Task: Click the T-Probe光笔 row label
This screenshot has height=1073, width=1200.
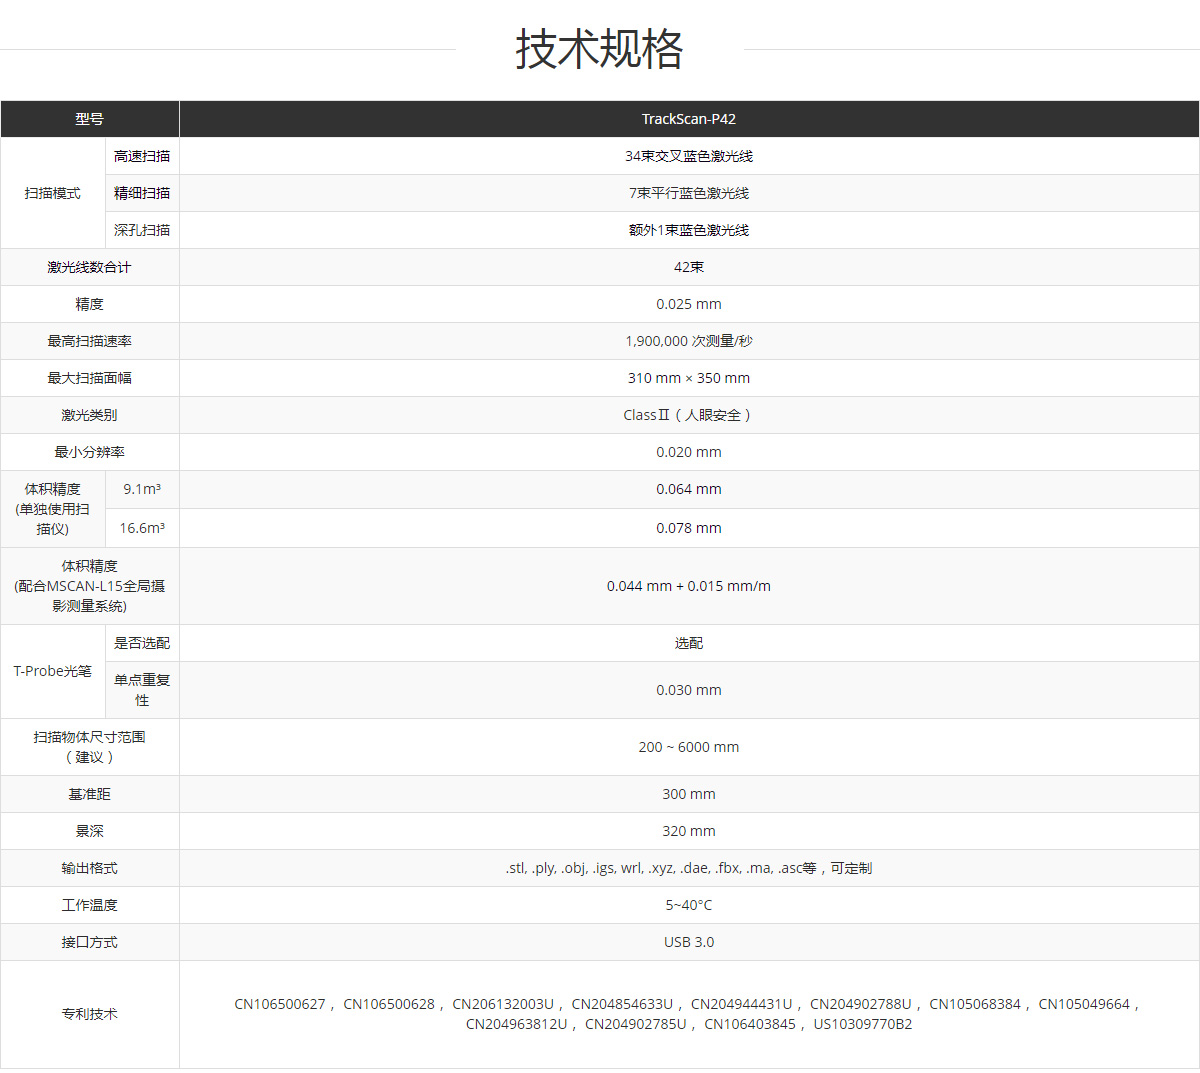Action: (52, 671)
